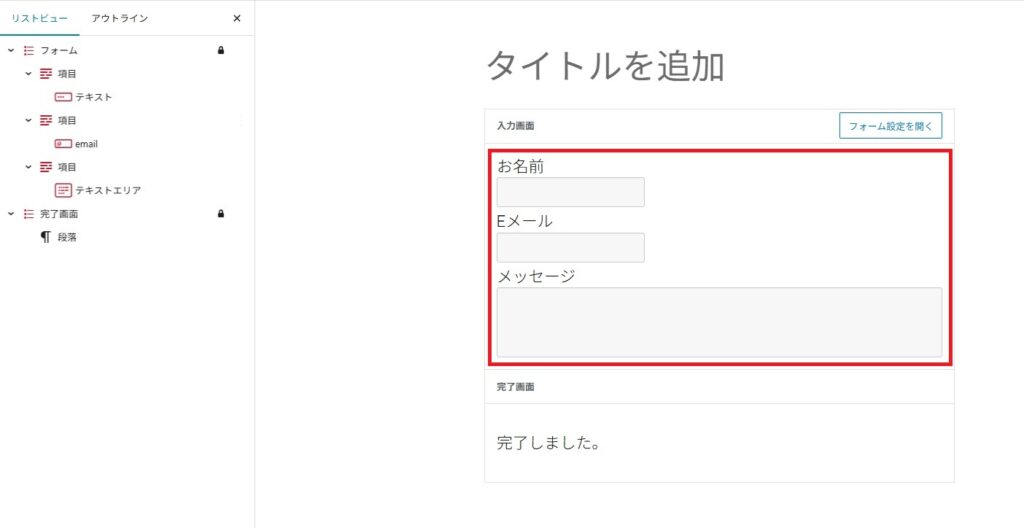The width and height of the screenshot is (1024, 528).
Task: Click into the メッセージ textarea
Action: [x=719, y=322]
